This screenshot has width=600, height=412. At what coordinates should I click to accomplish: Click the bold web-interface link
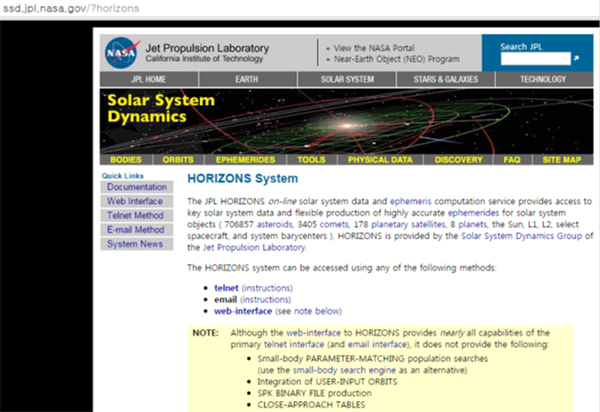(x=243, y=311)
